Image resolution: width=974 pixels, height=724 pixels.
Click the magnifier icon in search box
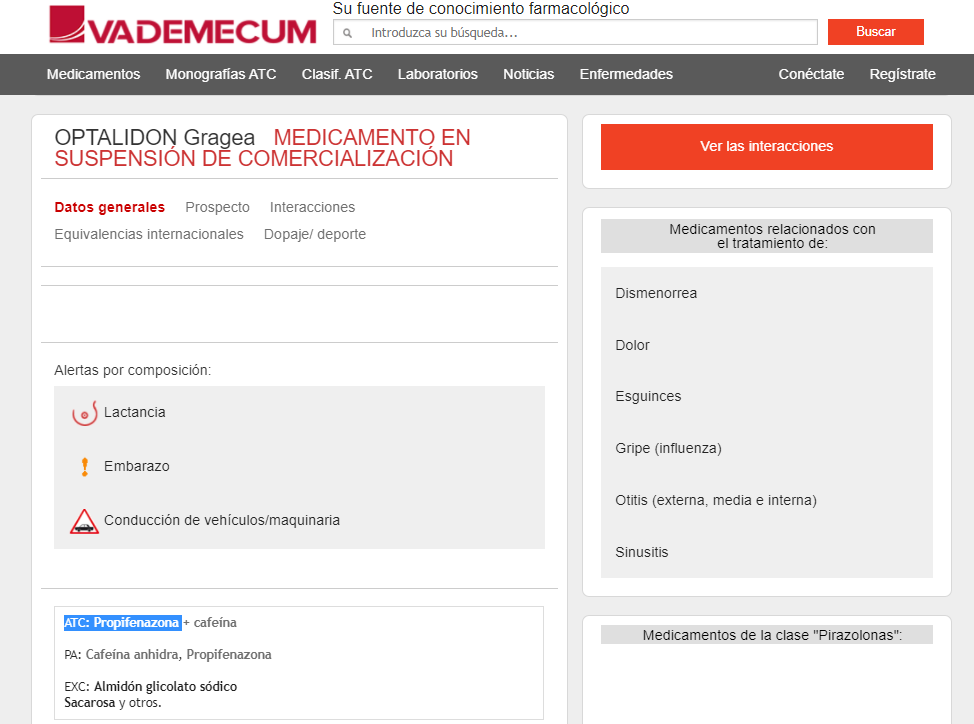348,33
